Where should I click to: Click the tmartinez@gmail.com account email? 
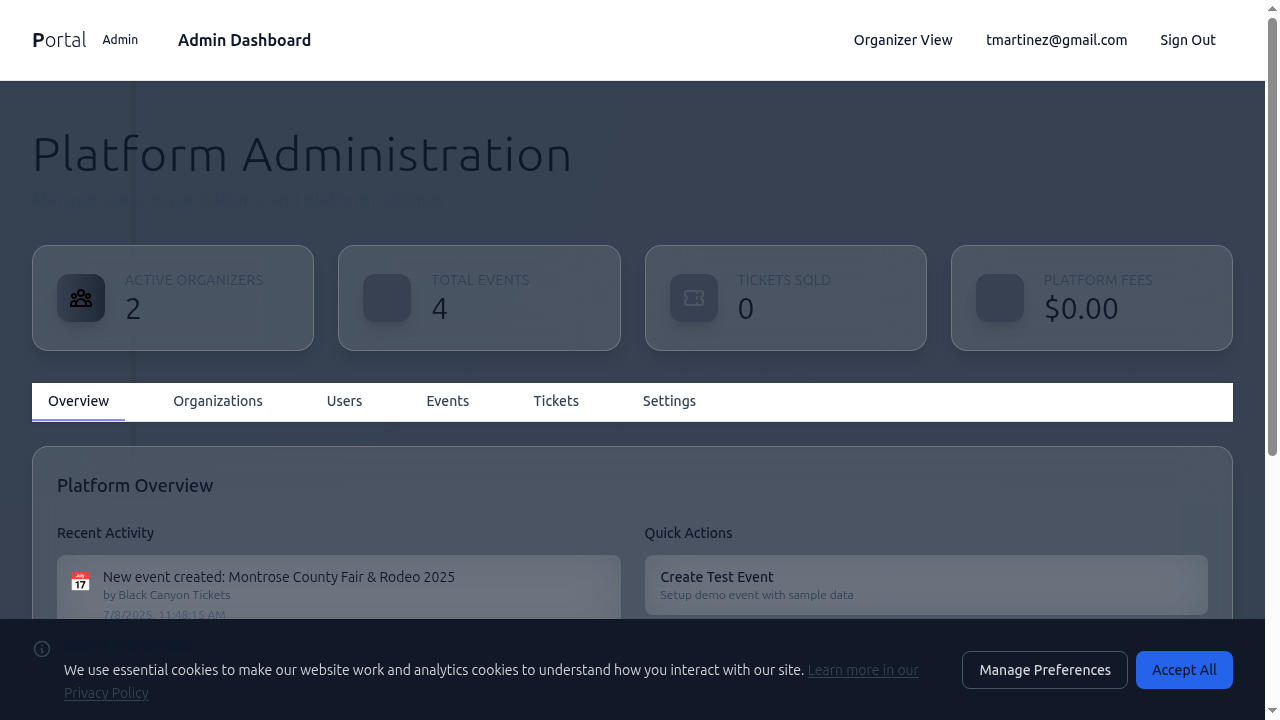tap(1056, 40)
